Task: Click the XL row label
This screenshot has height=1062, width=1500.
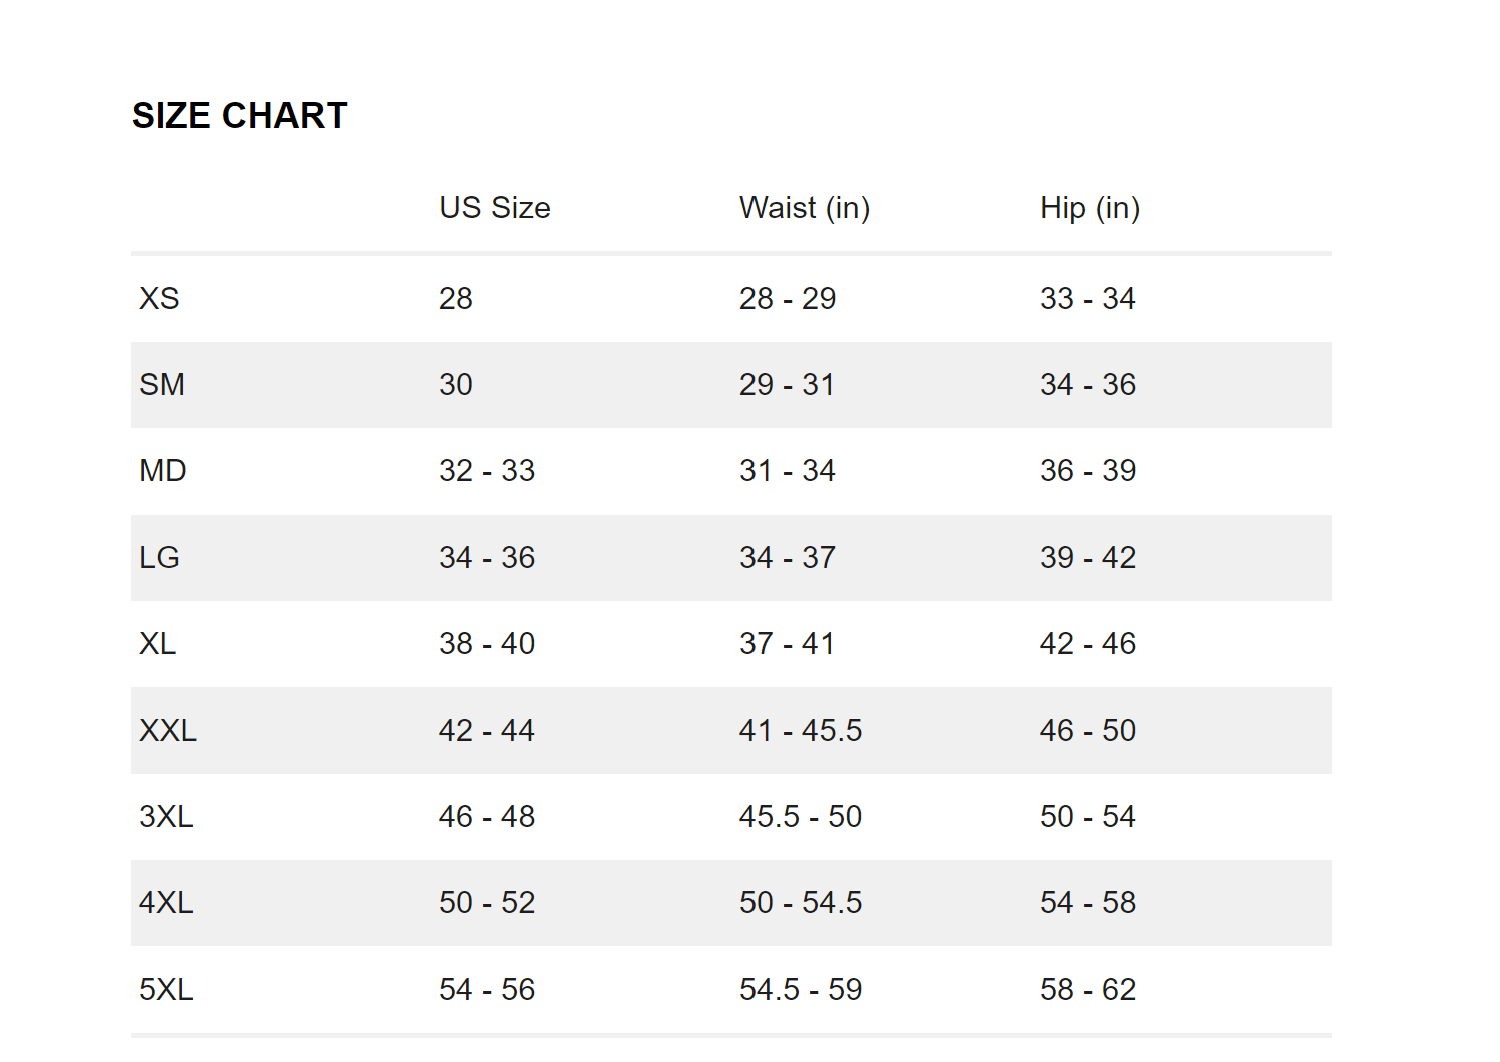Action: (158, 643)
